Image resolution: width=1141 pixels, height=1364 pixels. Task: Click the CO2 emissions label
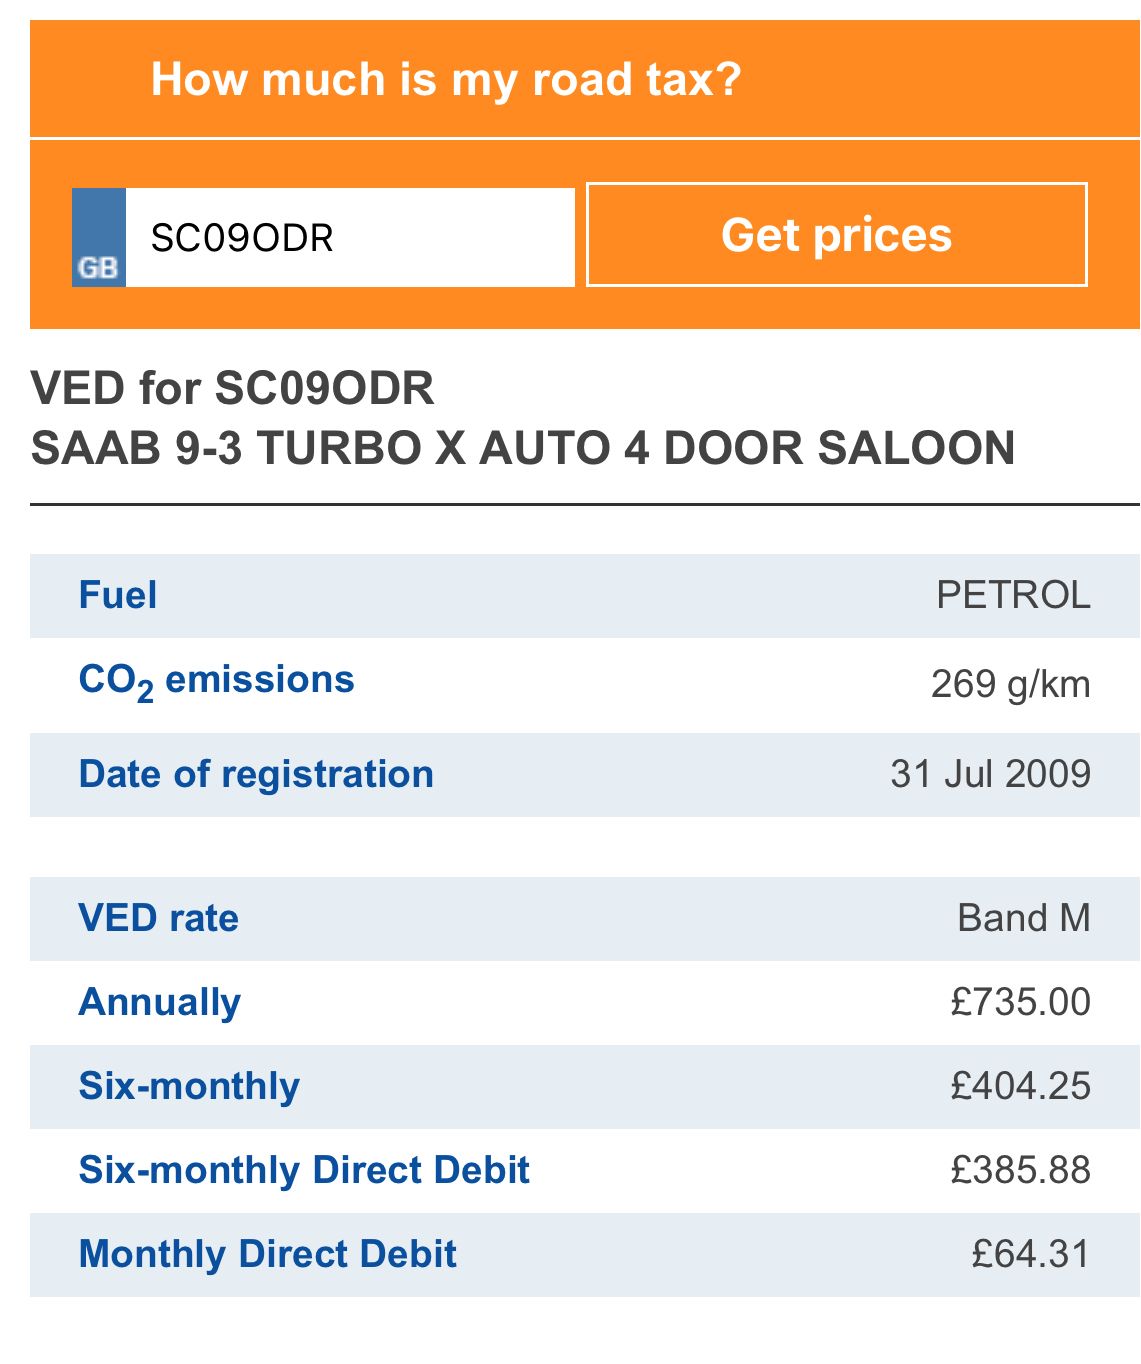pyautogui.click(x=216, y=681)
